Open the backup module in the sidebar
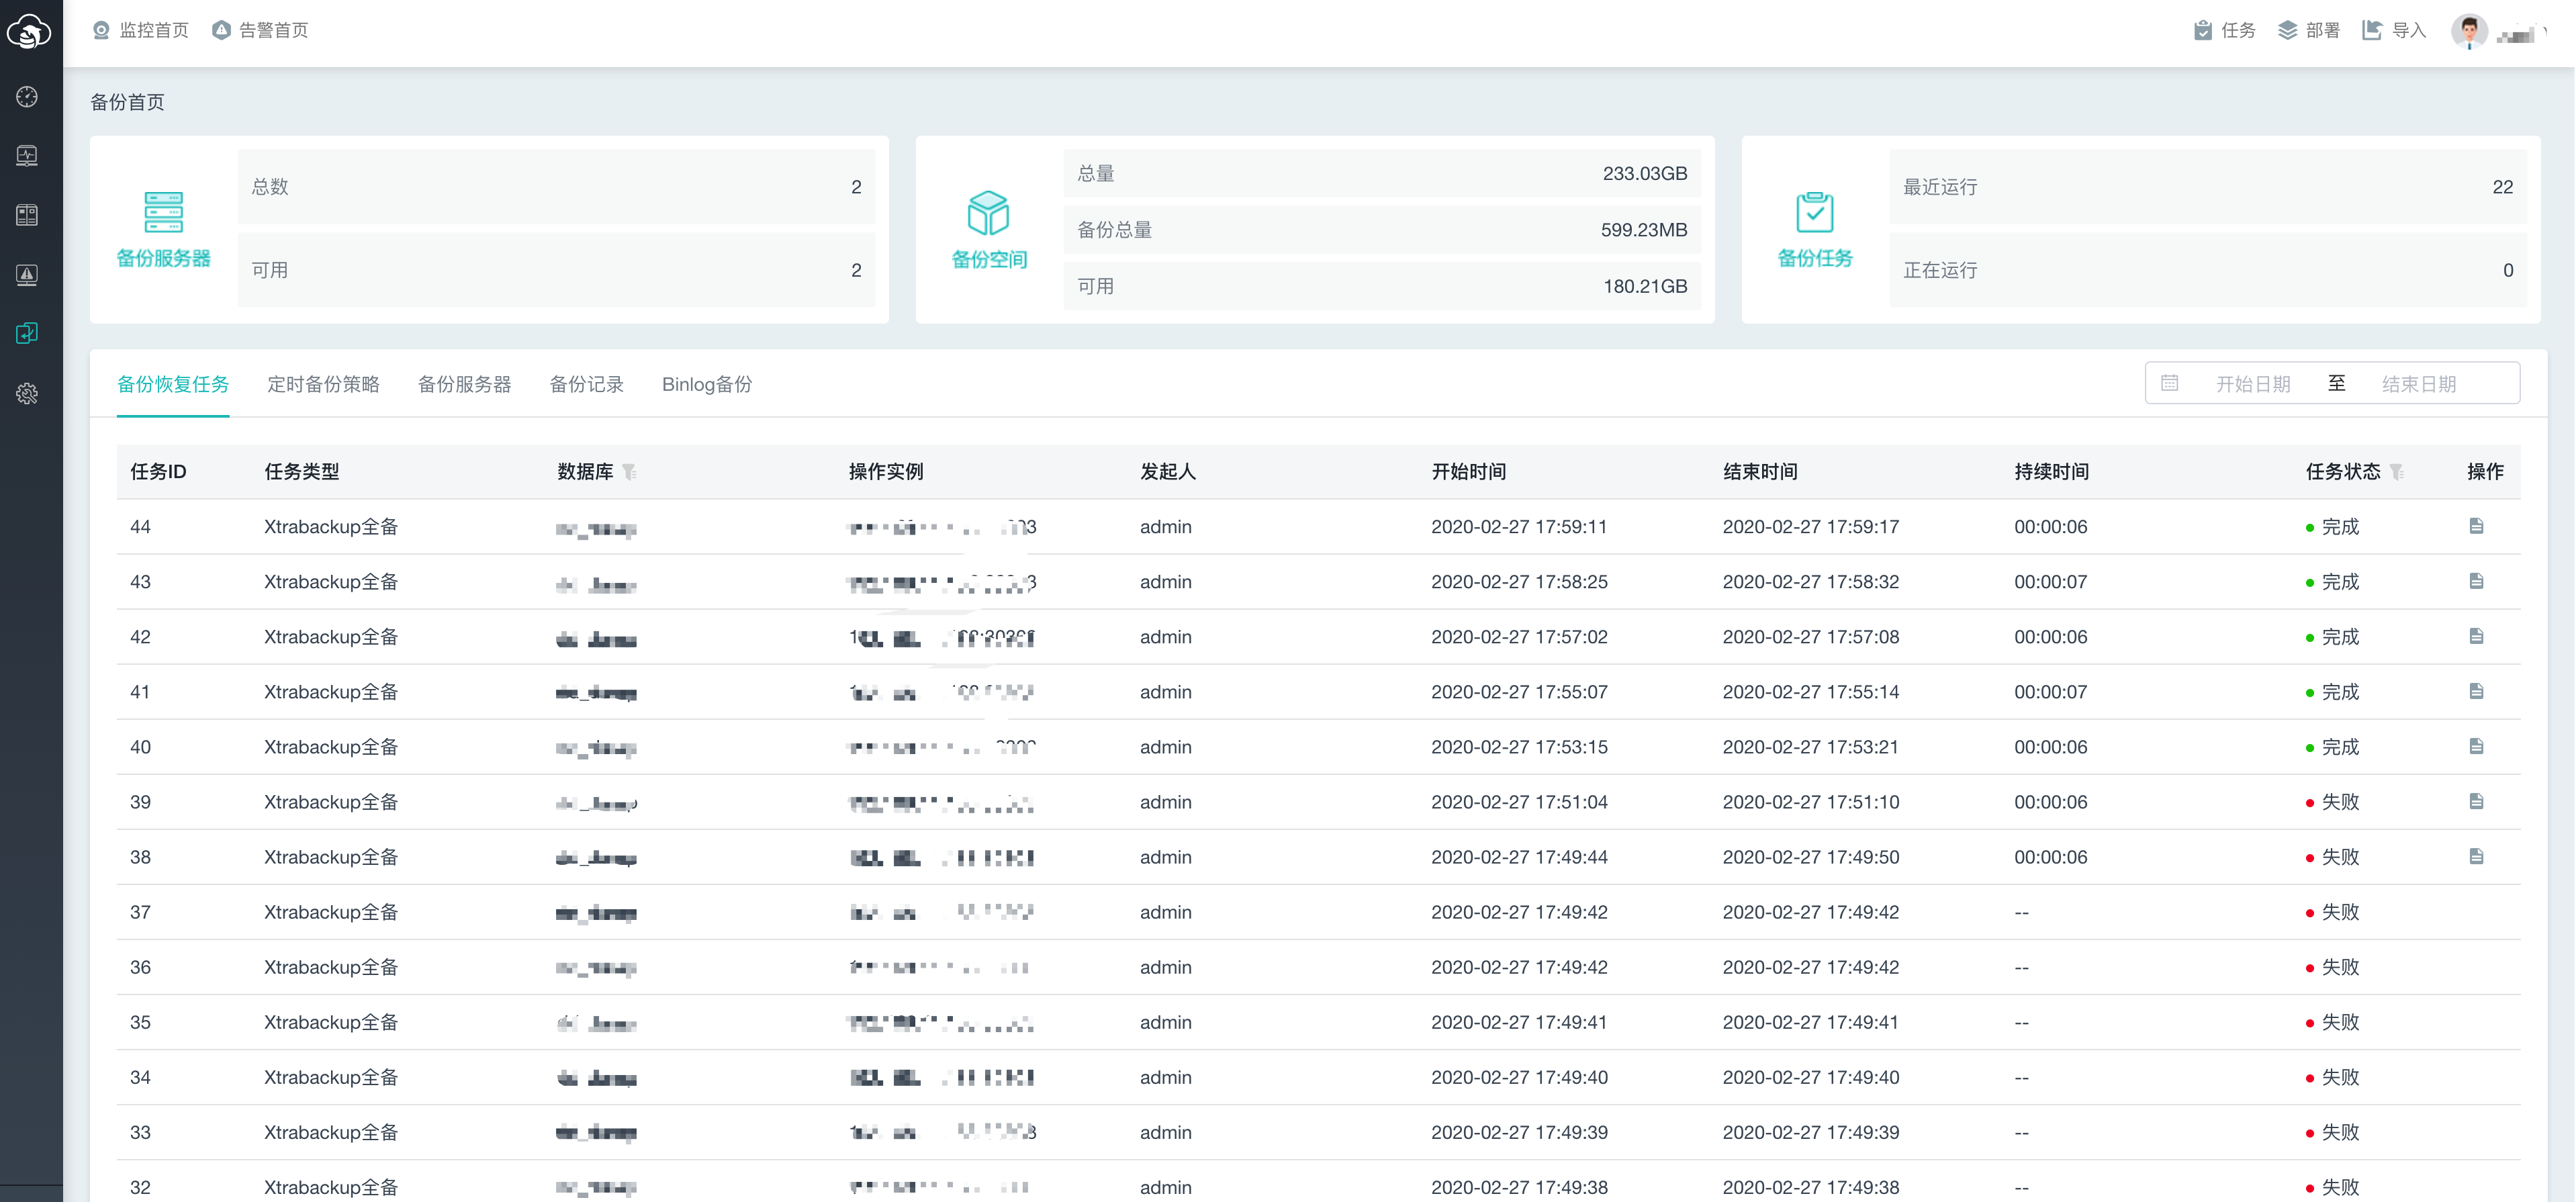 (28, 333)
